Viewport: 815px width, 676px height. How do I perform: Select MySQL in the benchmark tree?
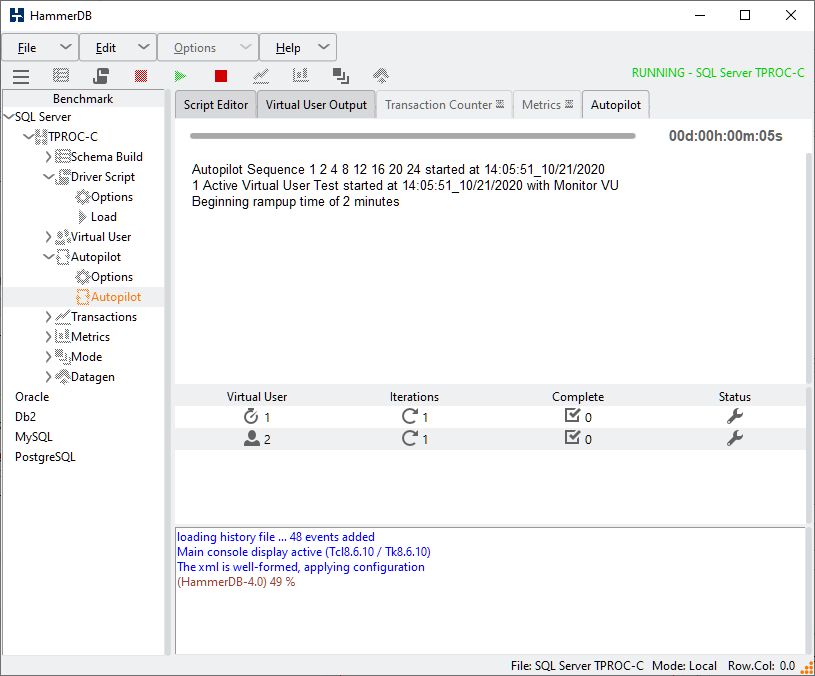34,437
